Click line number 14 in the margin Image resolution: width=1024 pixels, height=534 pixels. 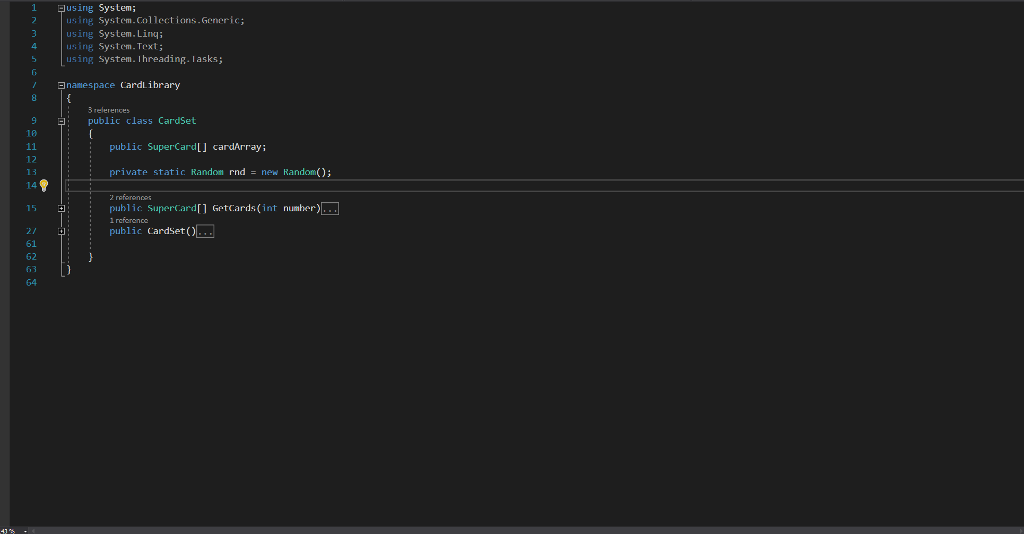point(31,185)
